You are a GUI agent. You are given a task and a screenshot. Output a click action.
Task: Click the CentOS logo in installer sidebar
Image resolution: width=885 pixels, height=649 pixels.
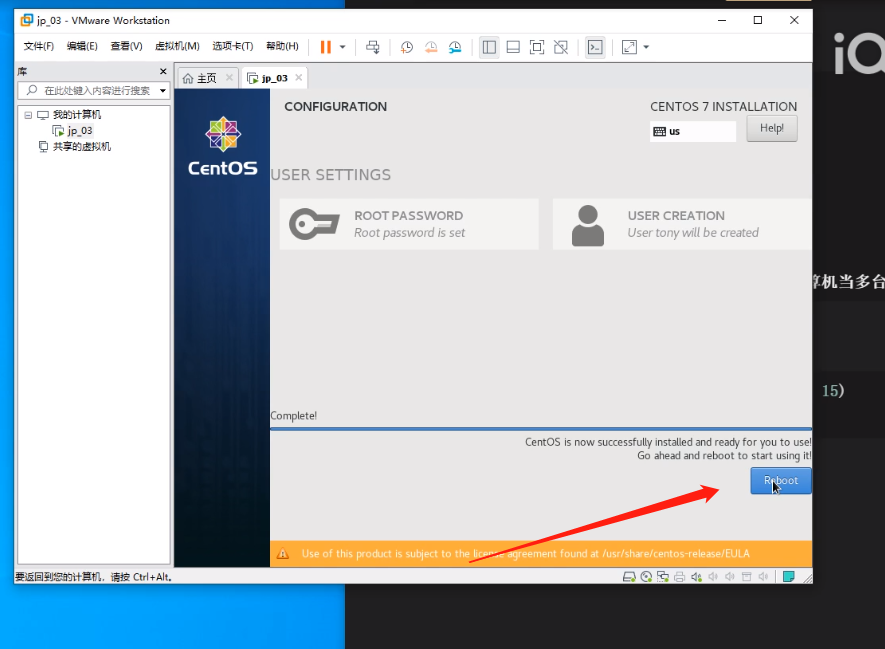222,146
